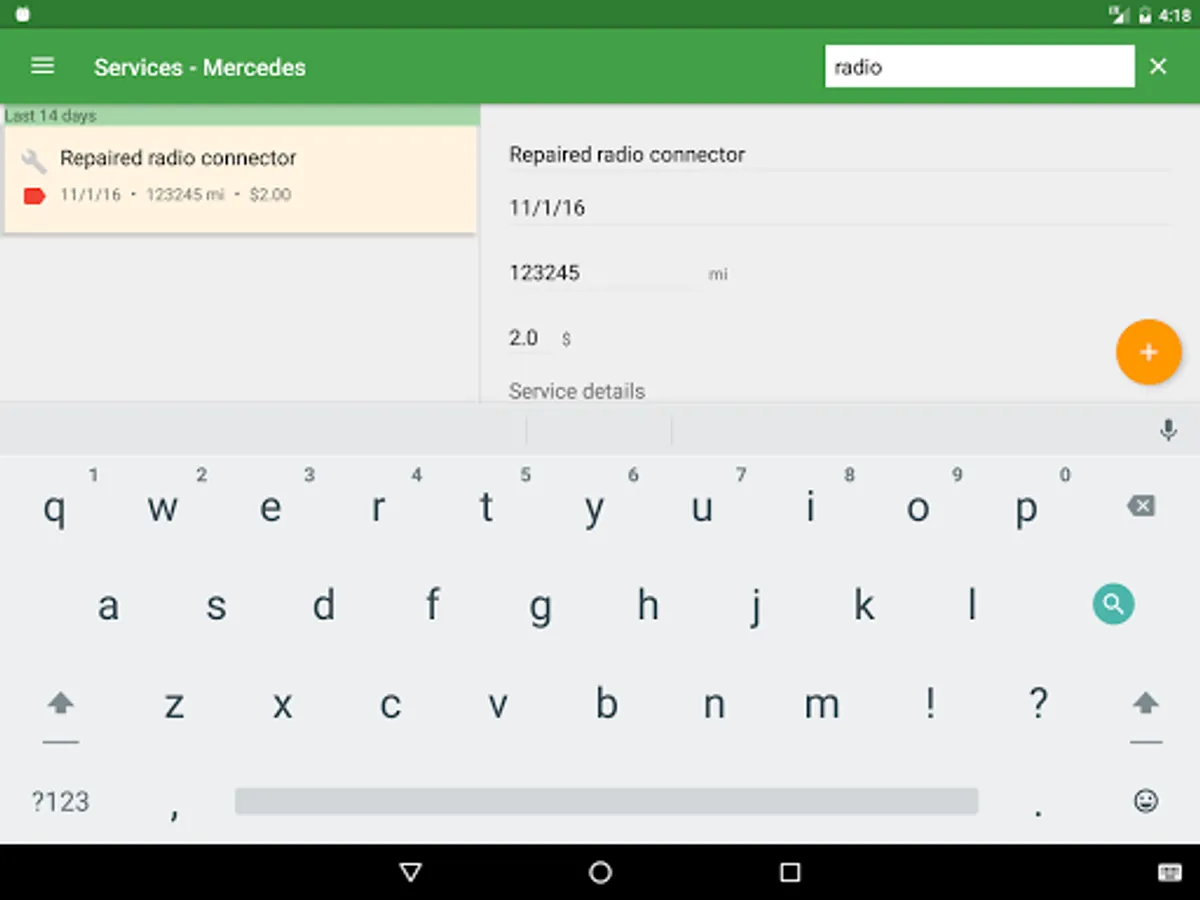1200x900 pixels.
Task: Tap the red tag icon on the entry
Action: [35, 196]
